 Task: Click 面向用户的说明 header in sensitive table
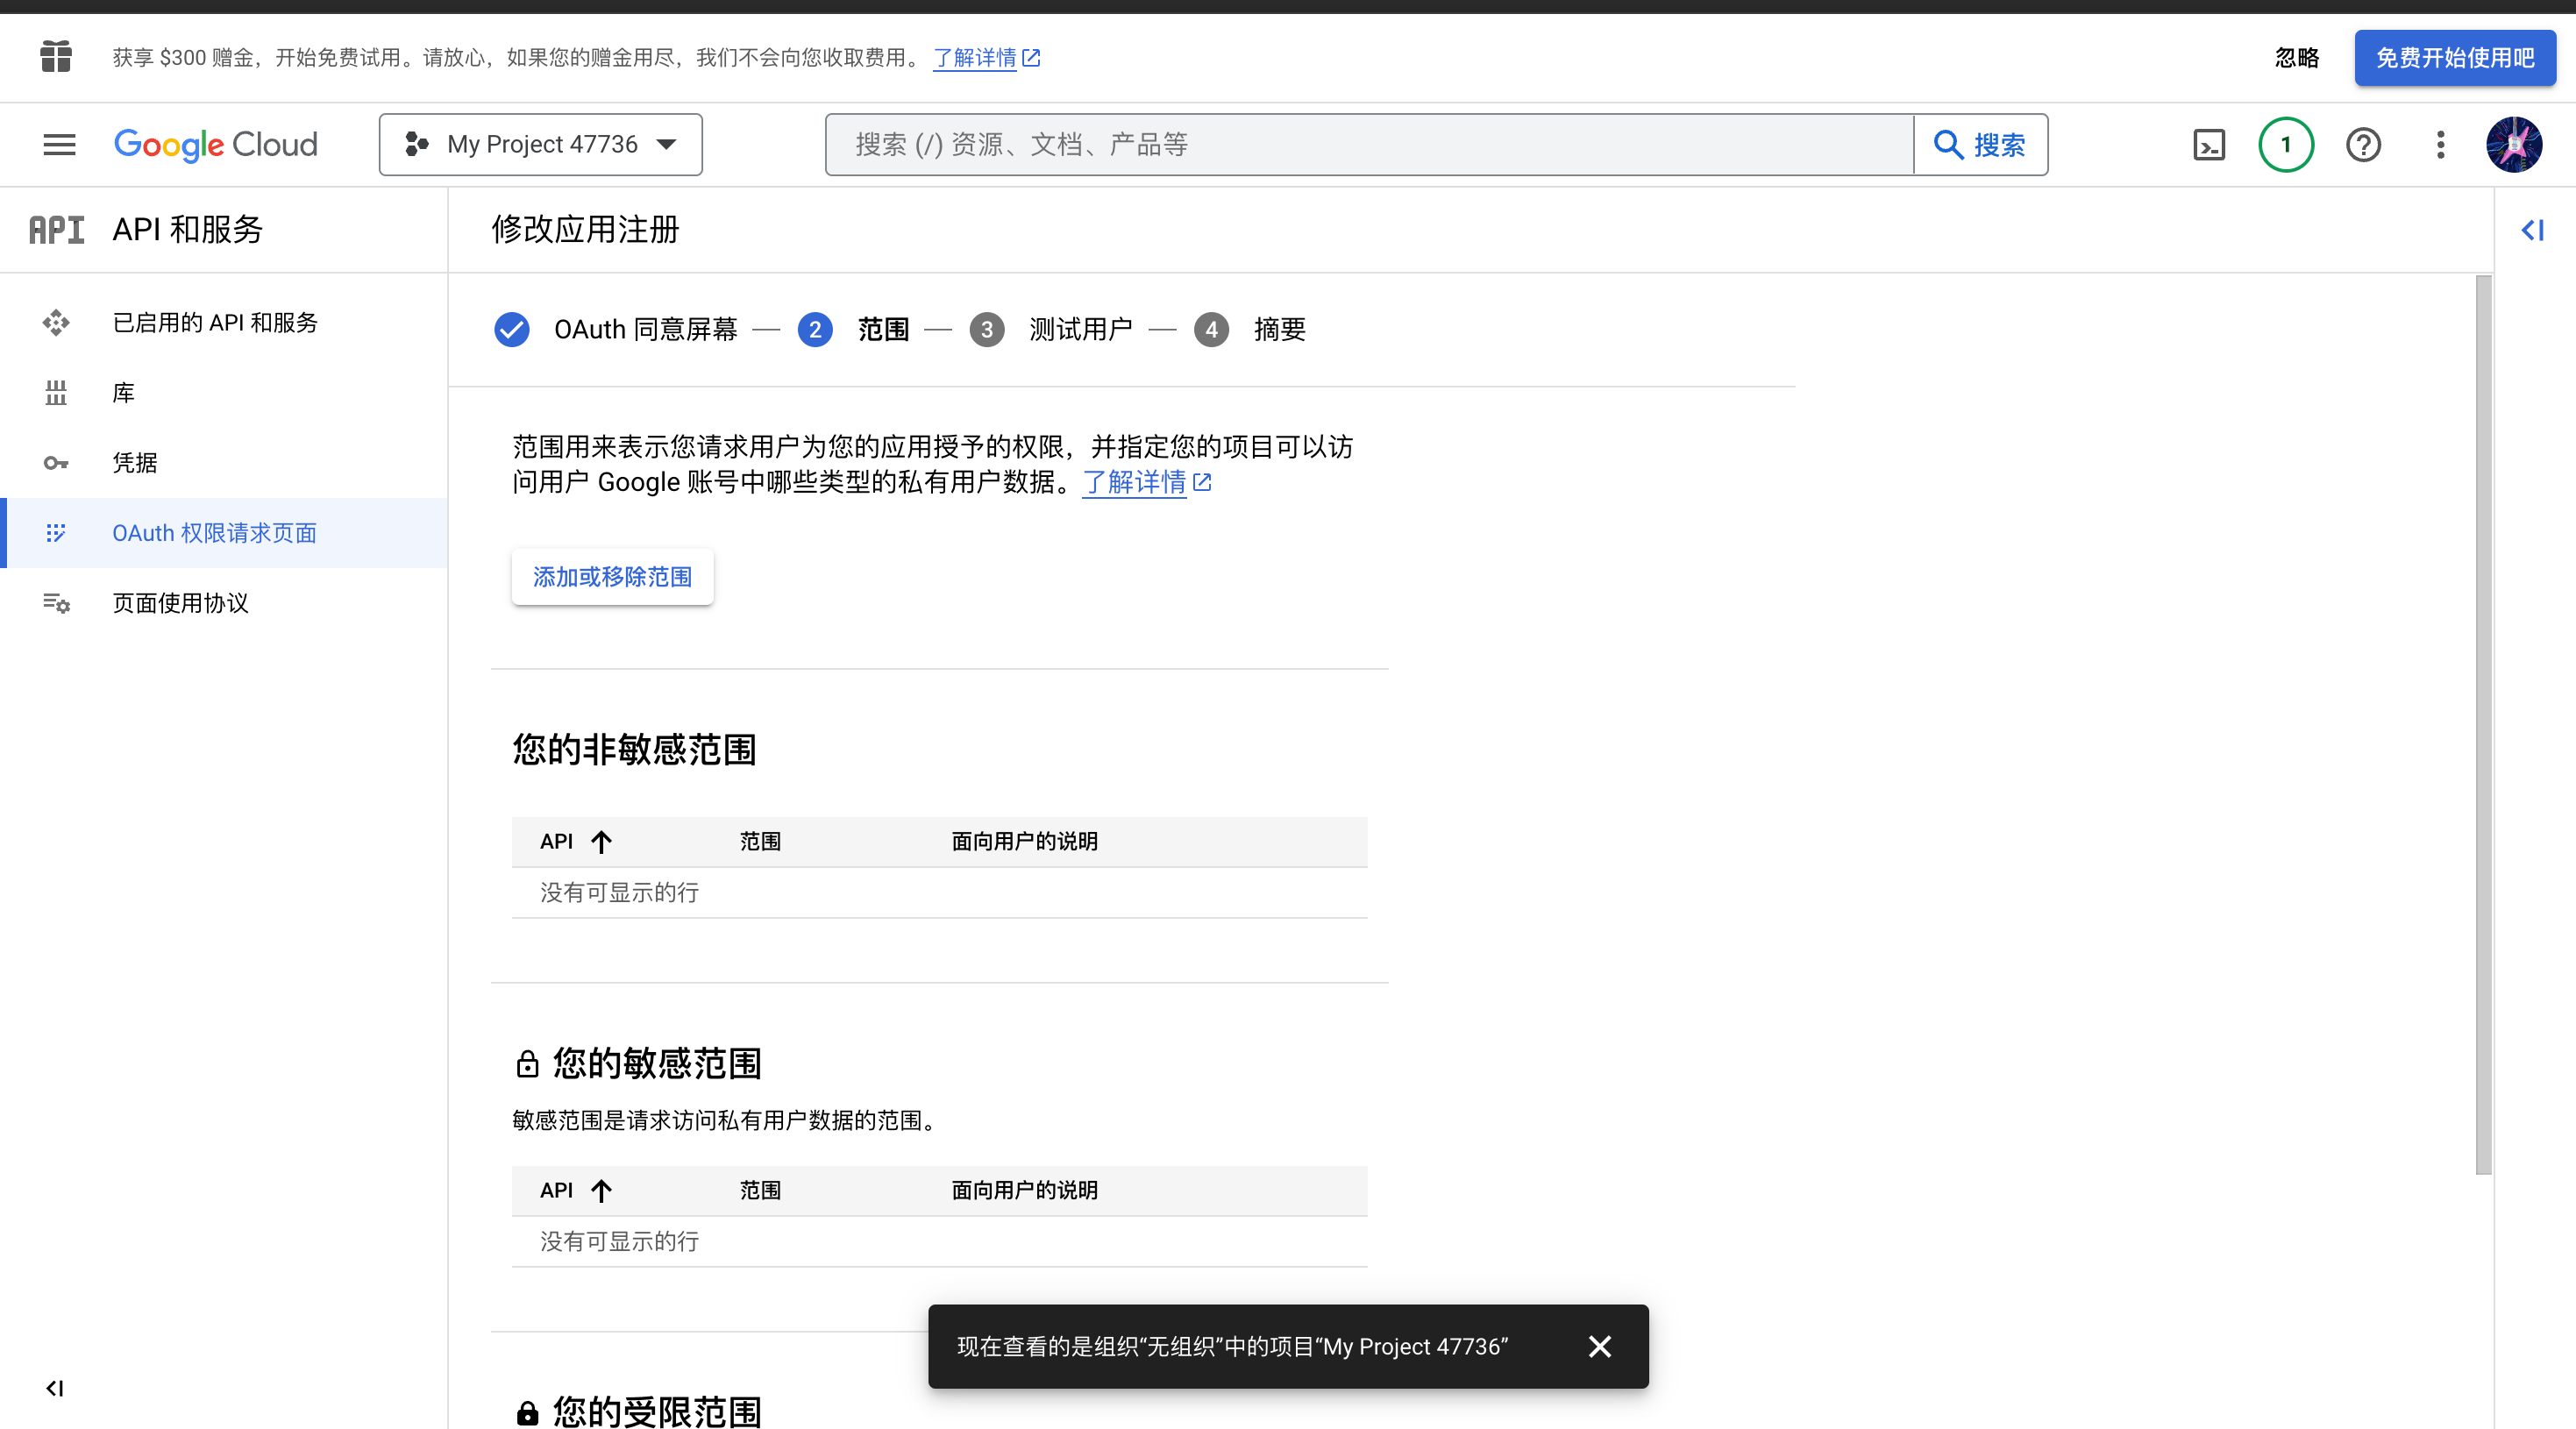pos(1024,1191)
